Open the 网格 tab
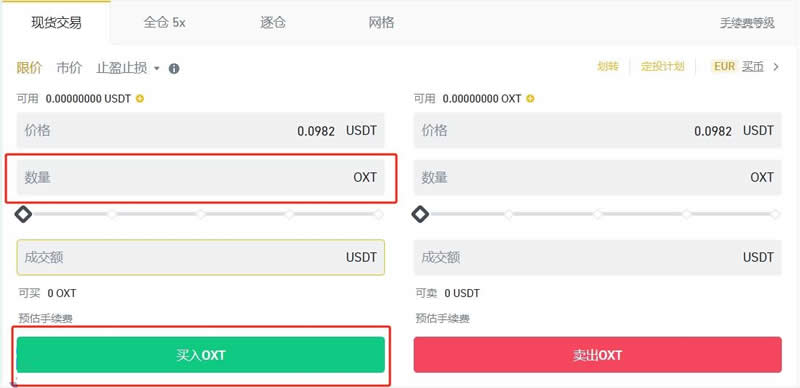The image size is (800, 388). [x=381, y=23]
